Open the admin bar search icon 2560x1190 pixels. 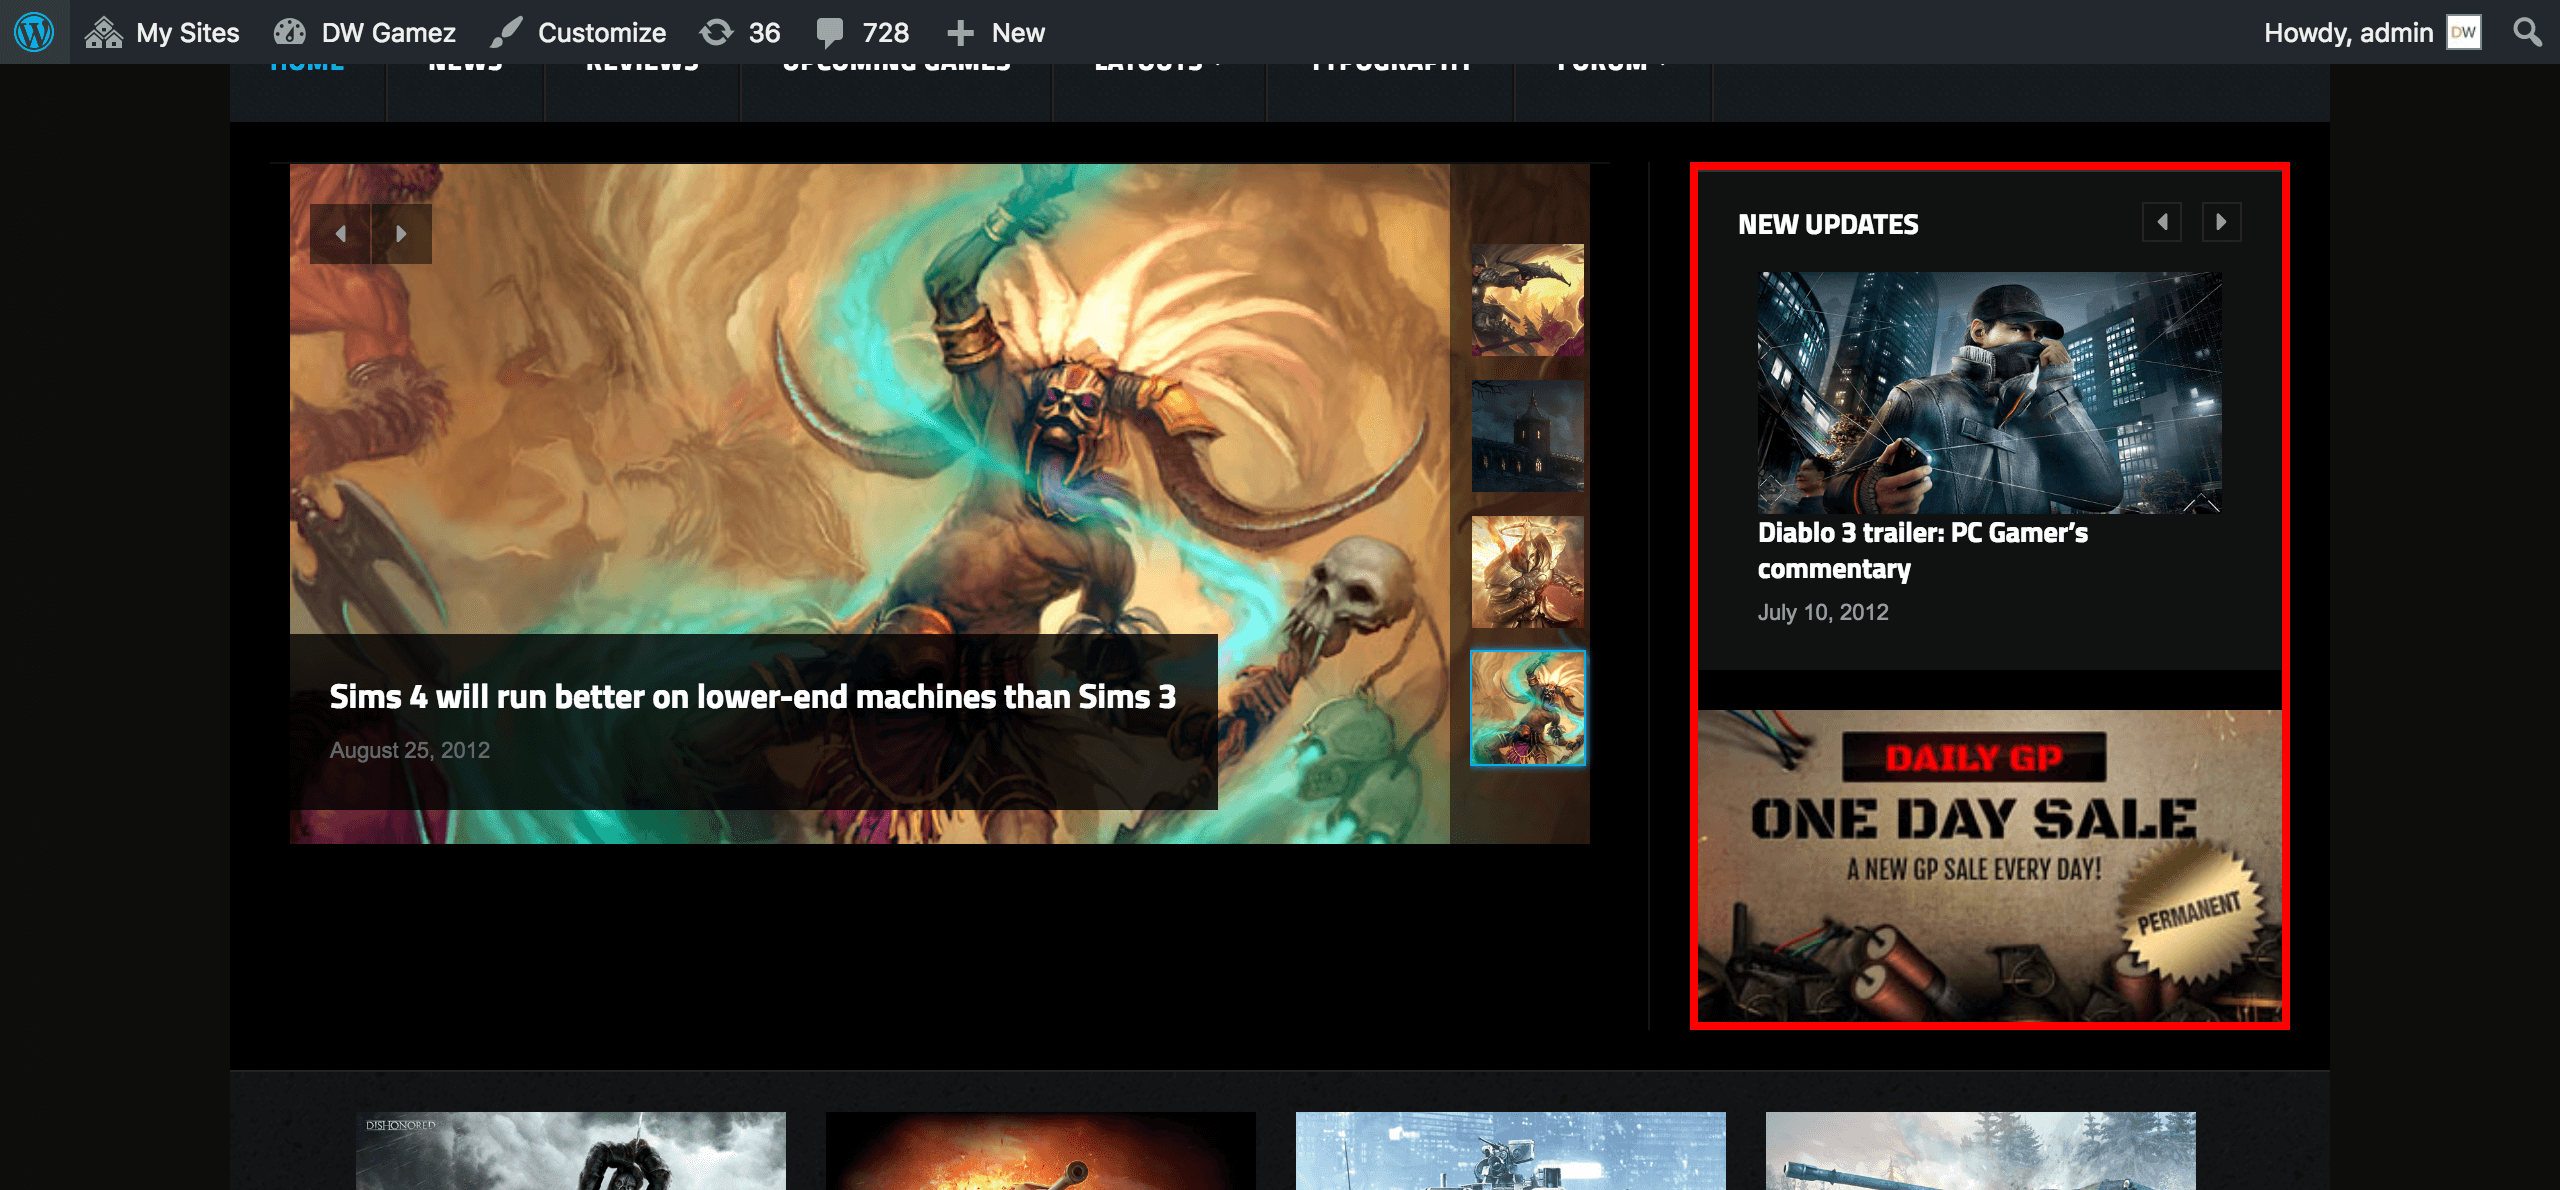pos(2527,32)
